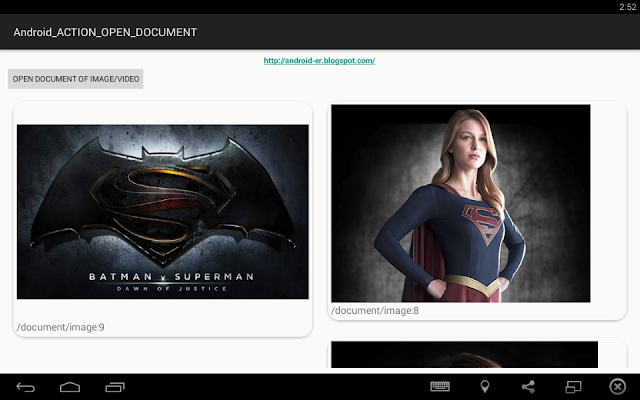This screenshot has height=400, width=640.
Task: Click the screen resize windows icon
Action: (573, 387)
